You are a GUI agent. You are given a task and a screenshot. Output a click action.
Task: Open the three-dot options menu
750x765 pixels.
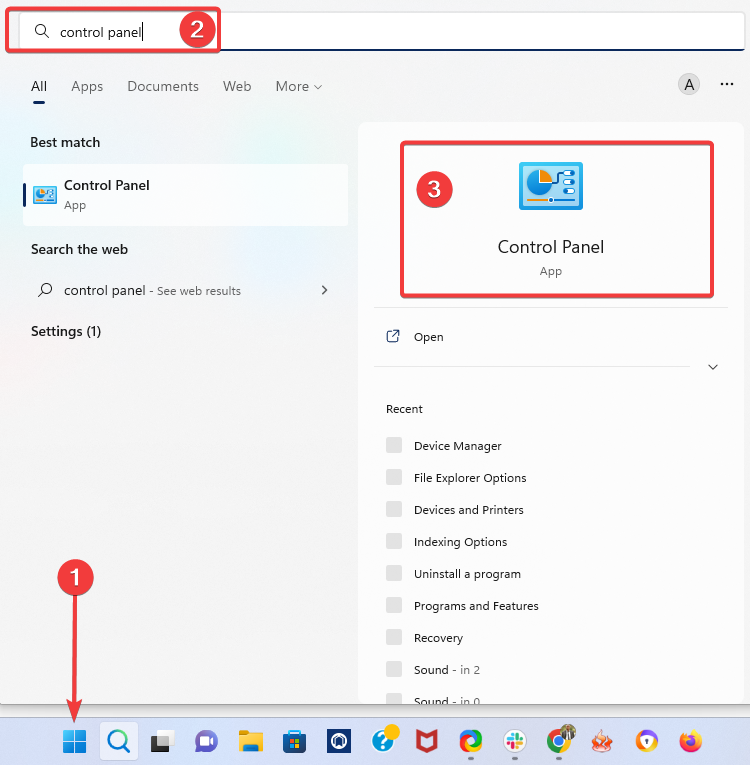[727, 84]
